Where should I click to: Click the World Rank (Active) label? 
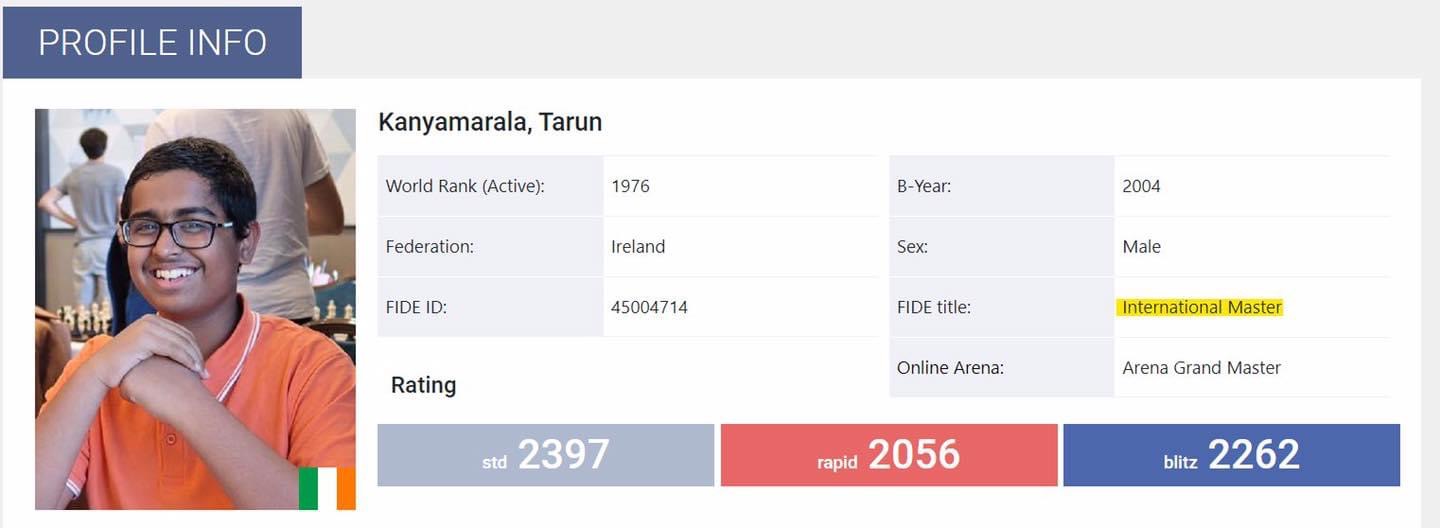tap(465, 186)
